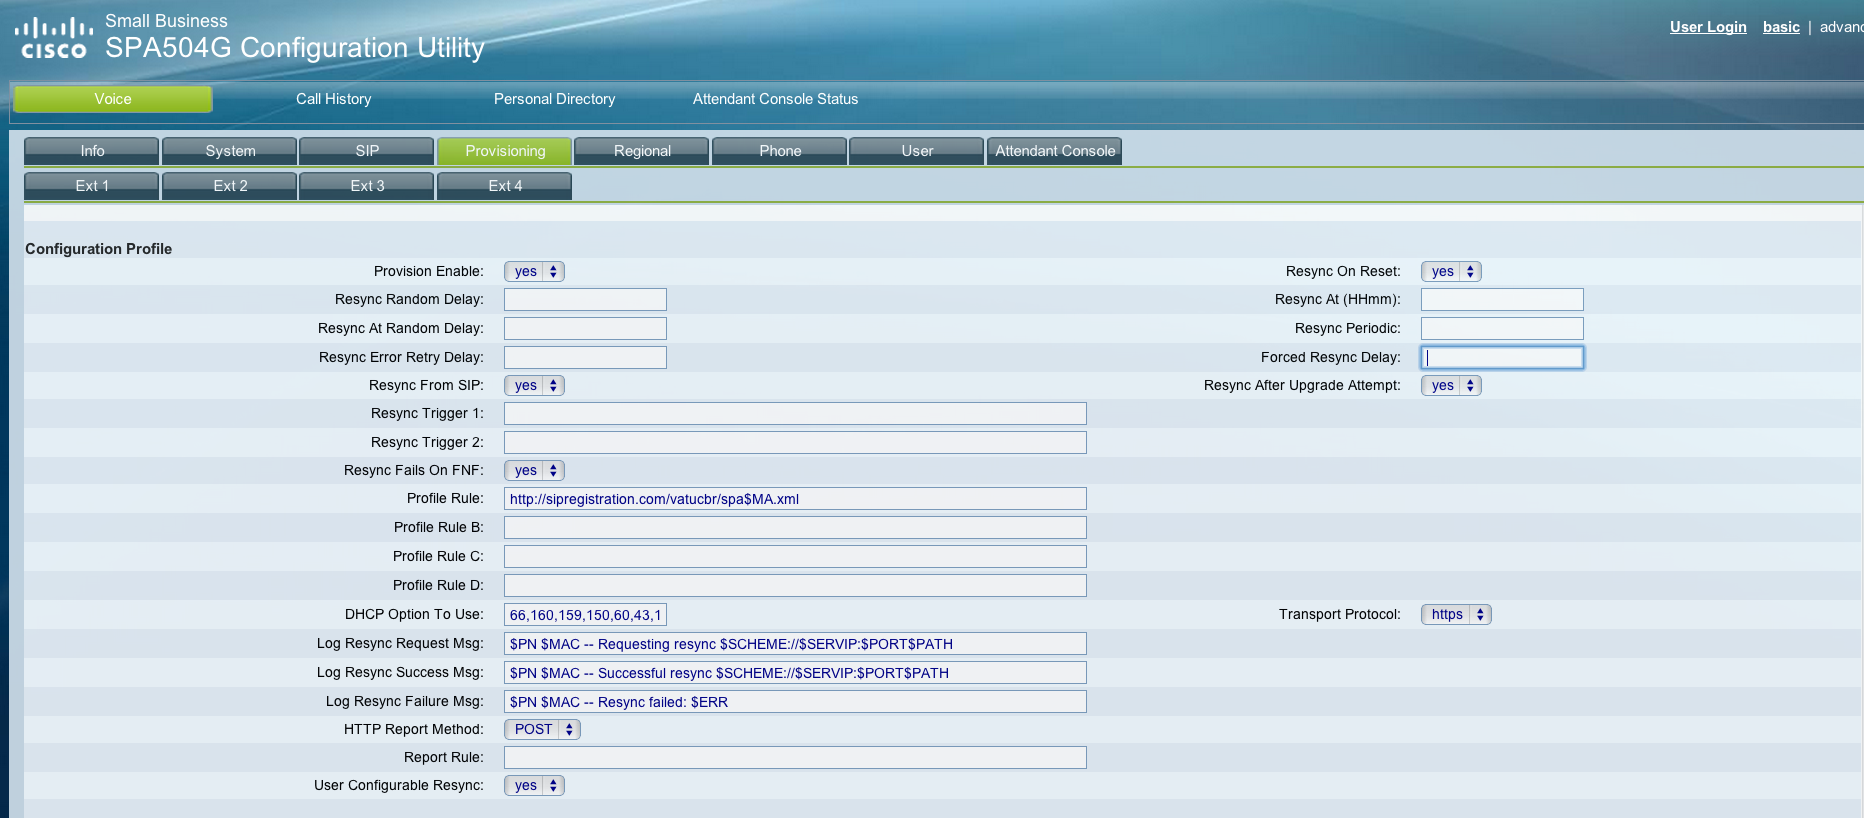Click into the Resync Trigger 1 field

(x=795, y=414)
